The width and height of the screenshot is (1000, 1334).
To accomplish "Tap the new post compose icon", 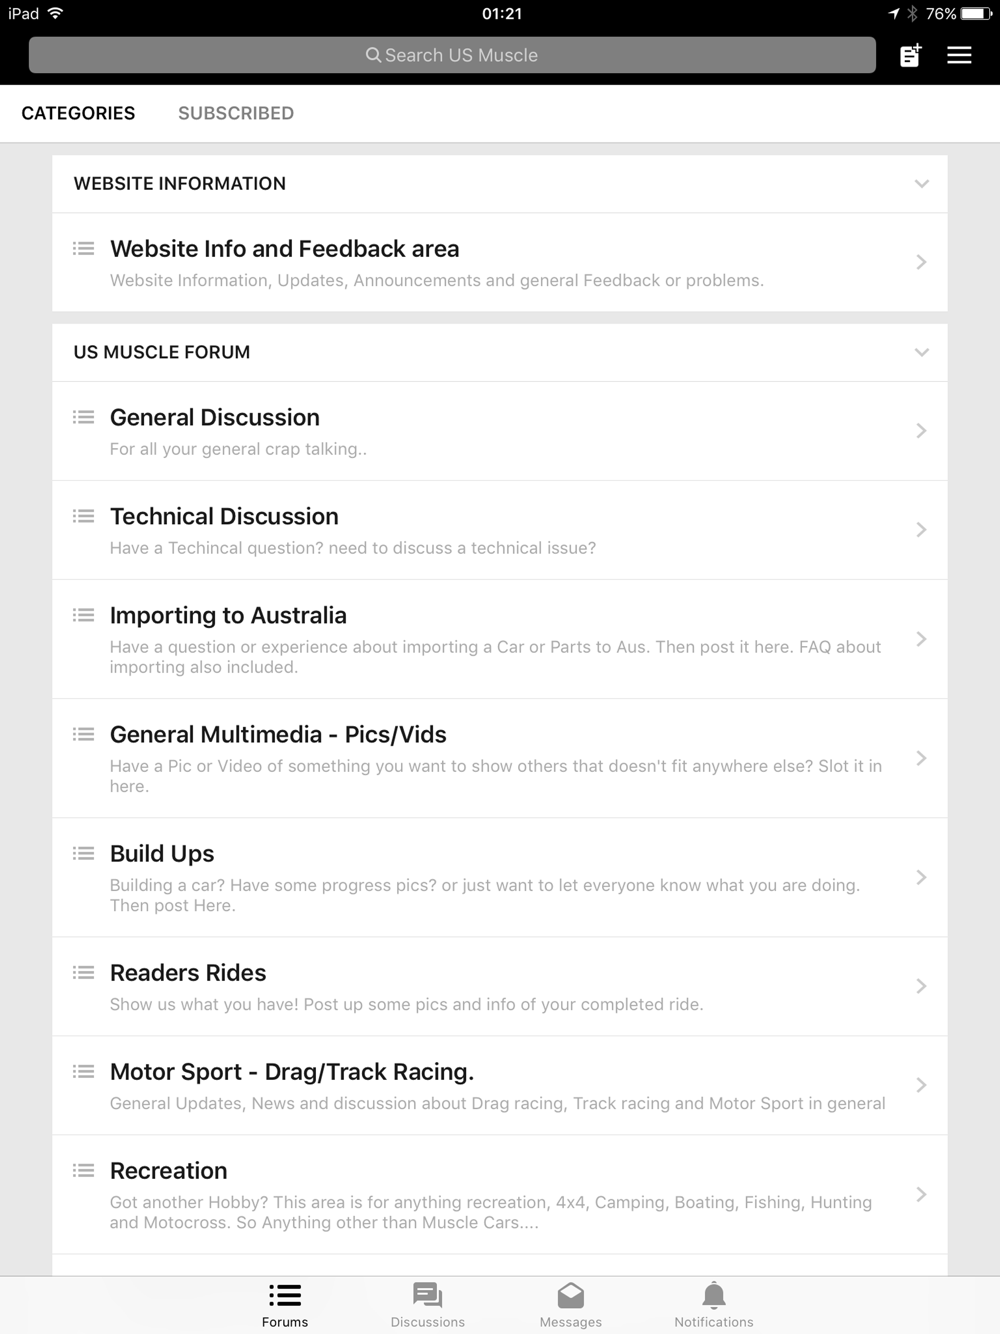I will (910, 55).
